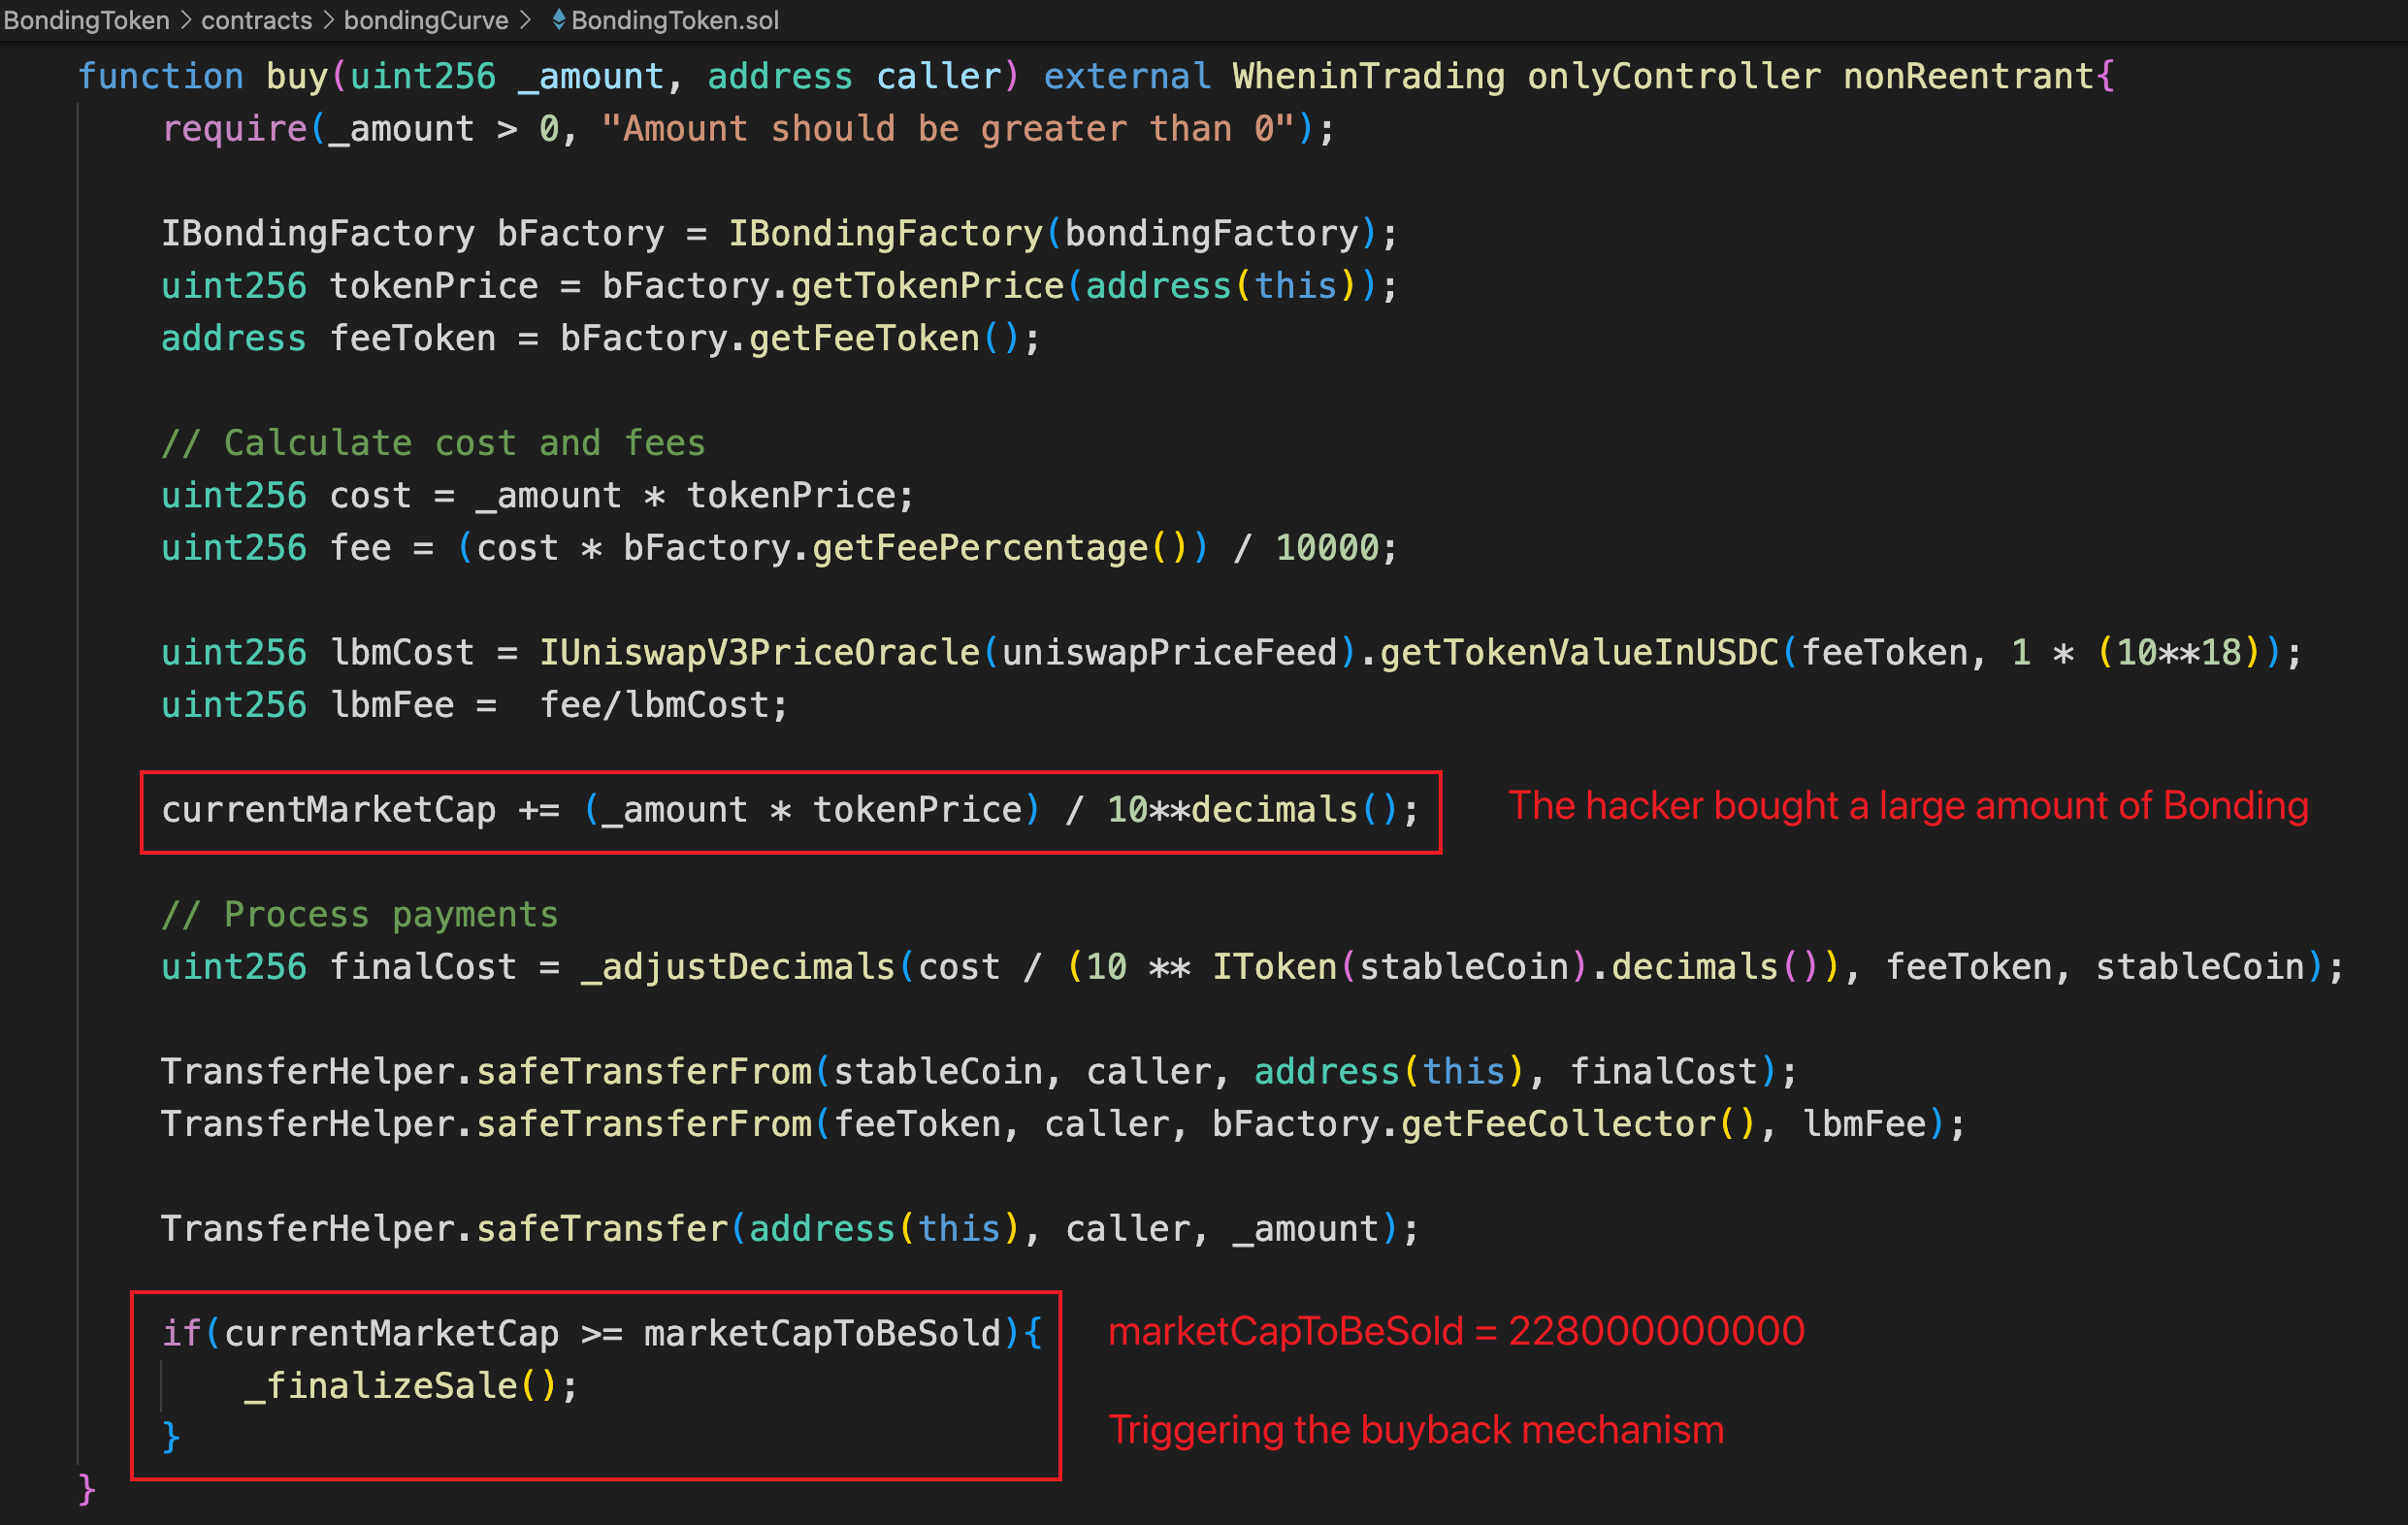Screen dimensions: 2408x1525
Task: Click chevron after bondingCurve breadcrumb
Action: 526,20
